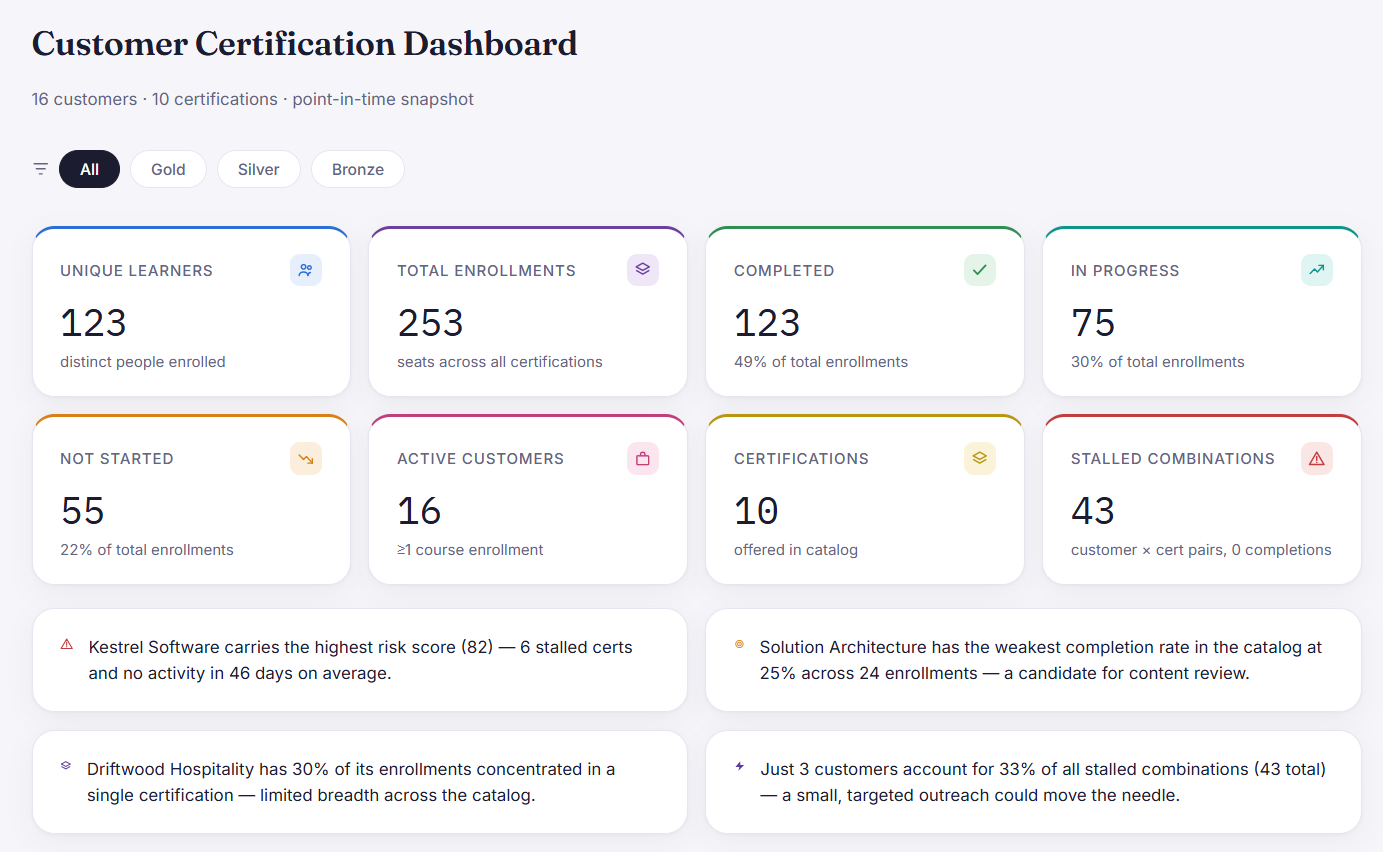
Task: Click the Solution Architecture completion rate insight
Action: 1033,660
